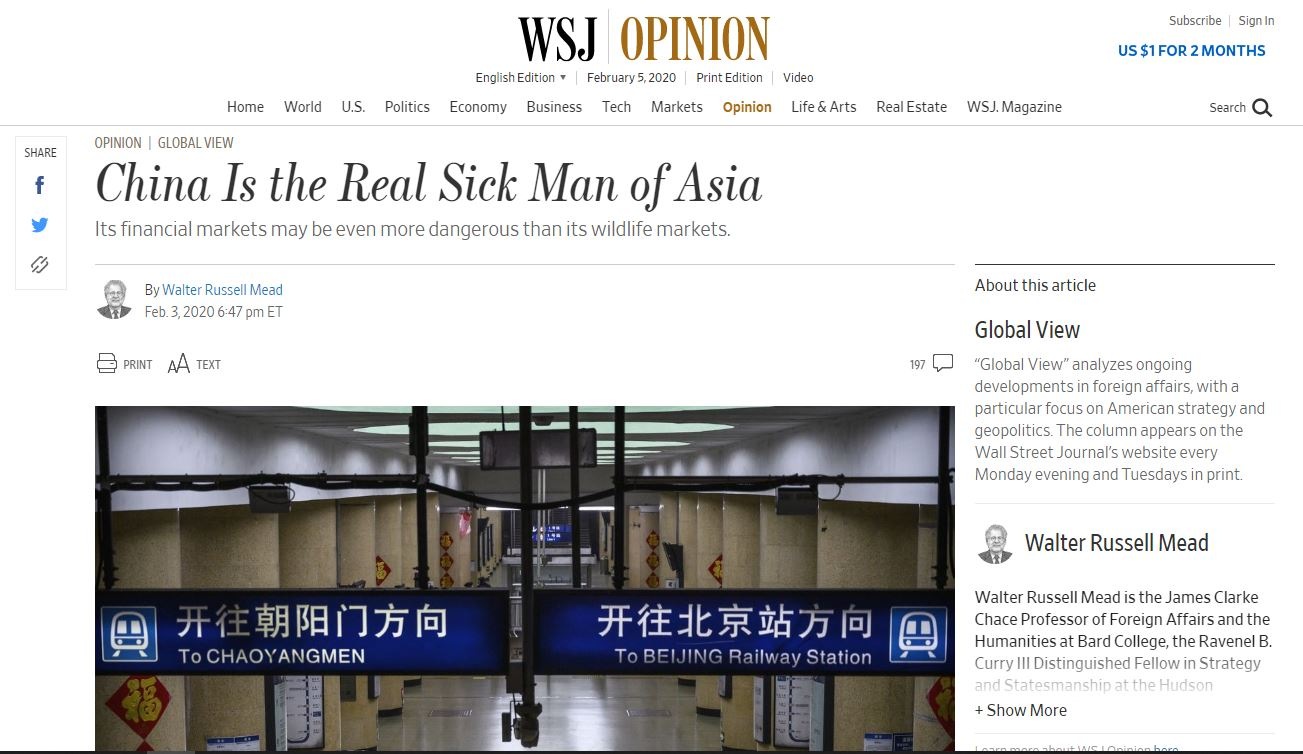
Task: Copy article link using chain icon
Action: (x=40, y=264)
